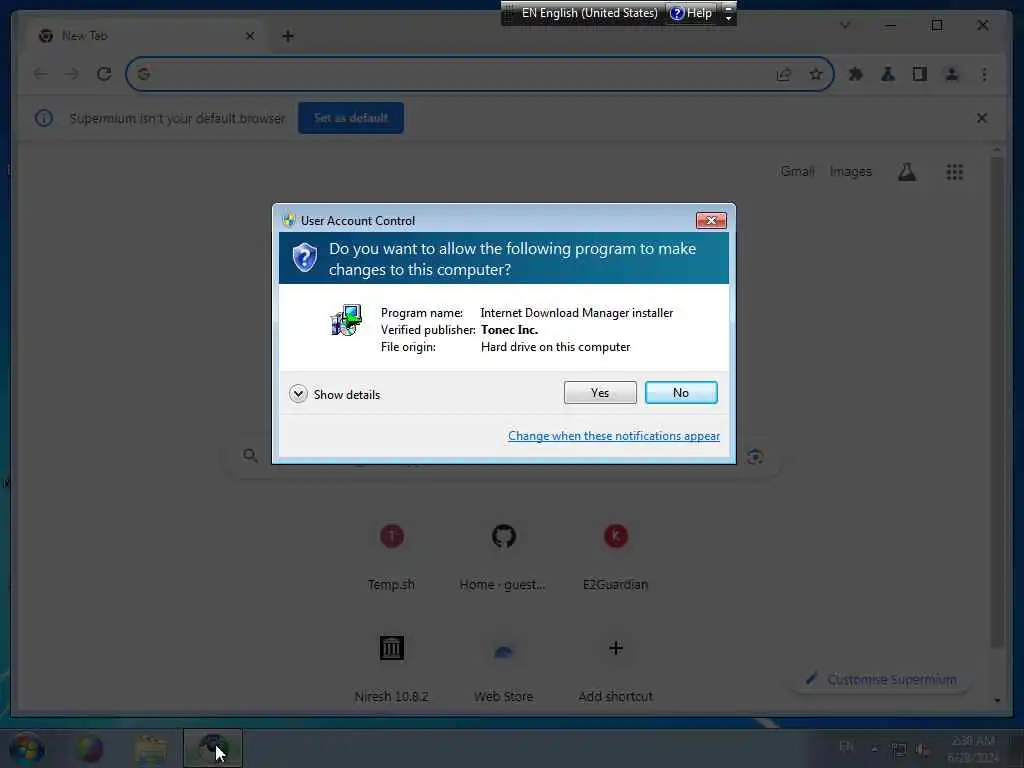Click EN language indicator in taskbar
1024x768 pixels.
[x=846, y=746]
